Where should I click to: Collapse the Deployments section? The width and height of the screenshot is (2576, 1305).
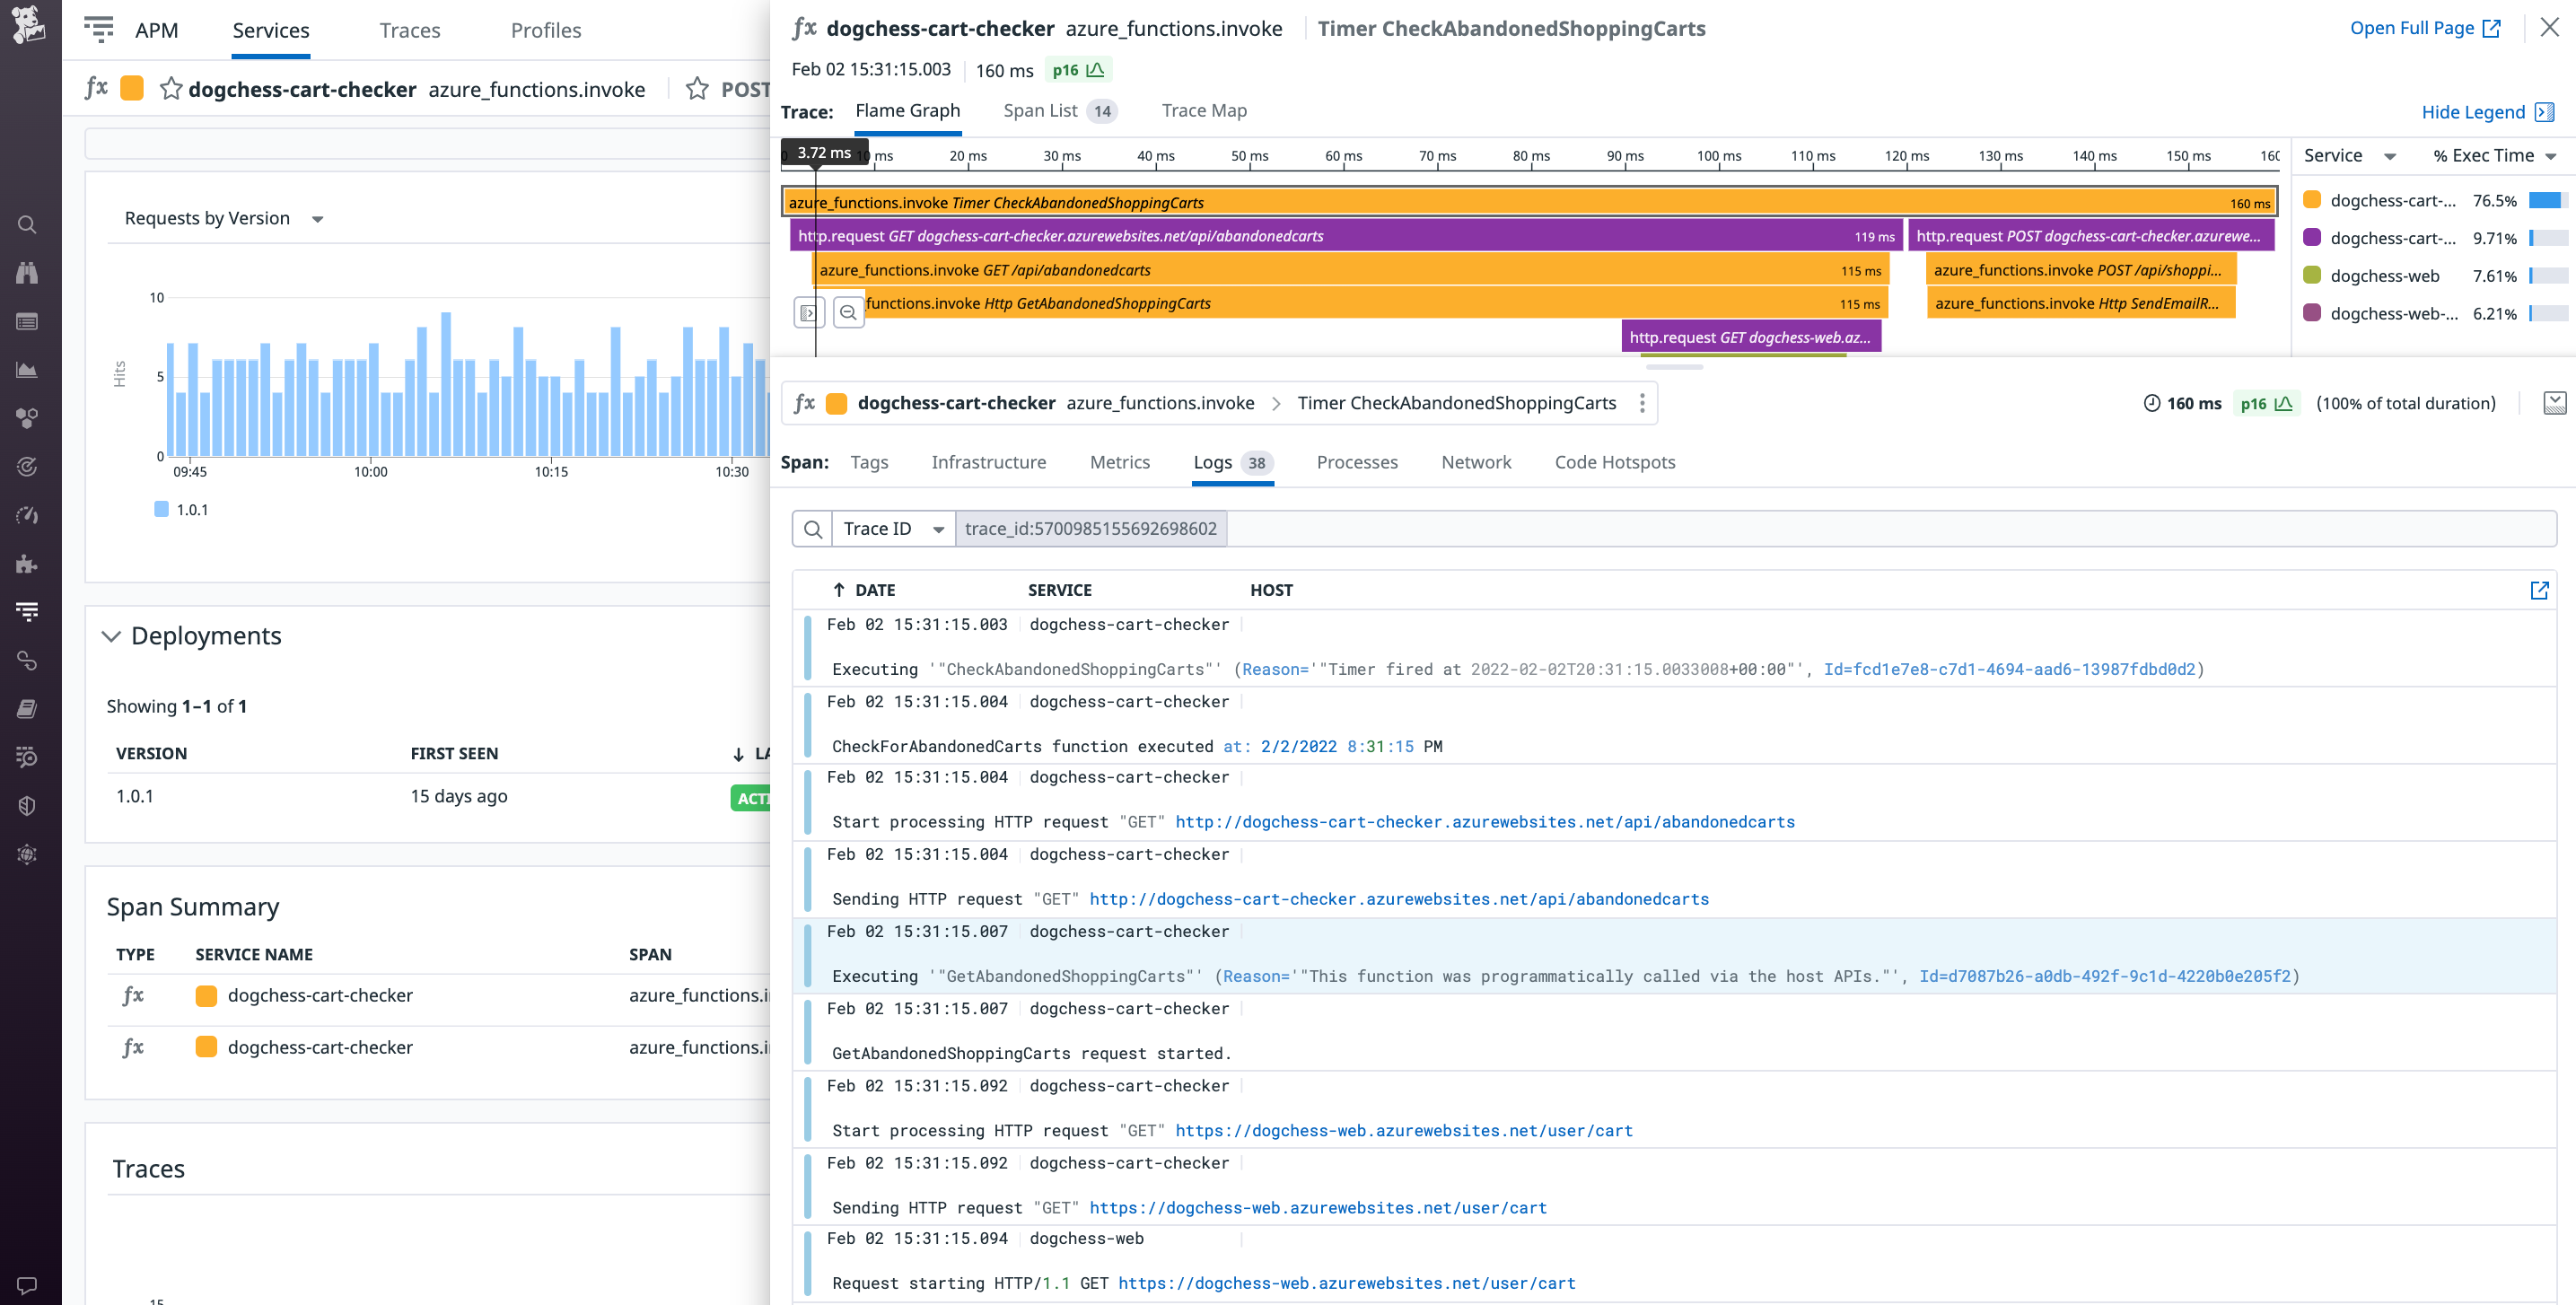[110, 636]
